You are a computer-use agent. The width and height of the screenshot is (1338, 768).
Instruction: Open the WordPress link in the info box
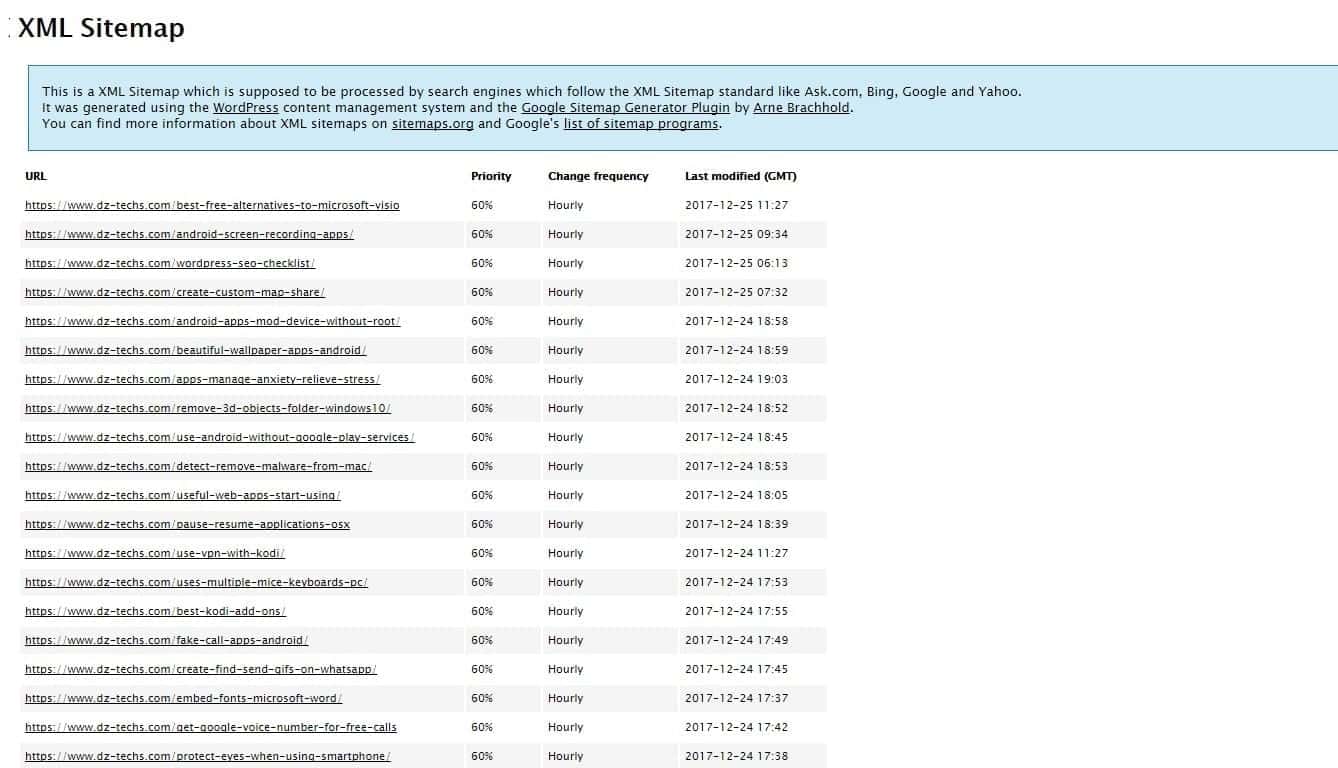246,107
